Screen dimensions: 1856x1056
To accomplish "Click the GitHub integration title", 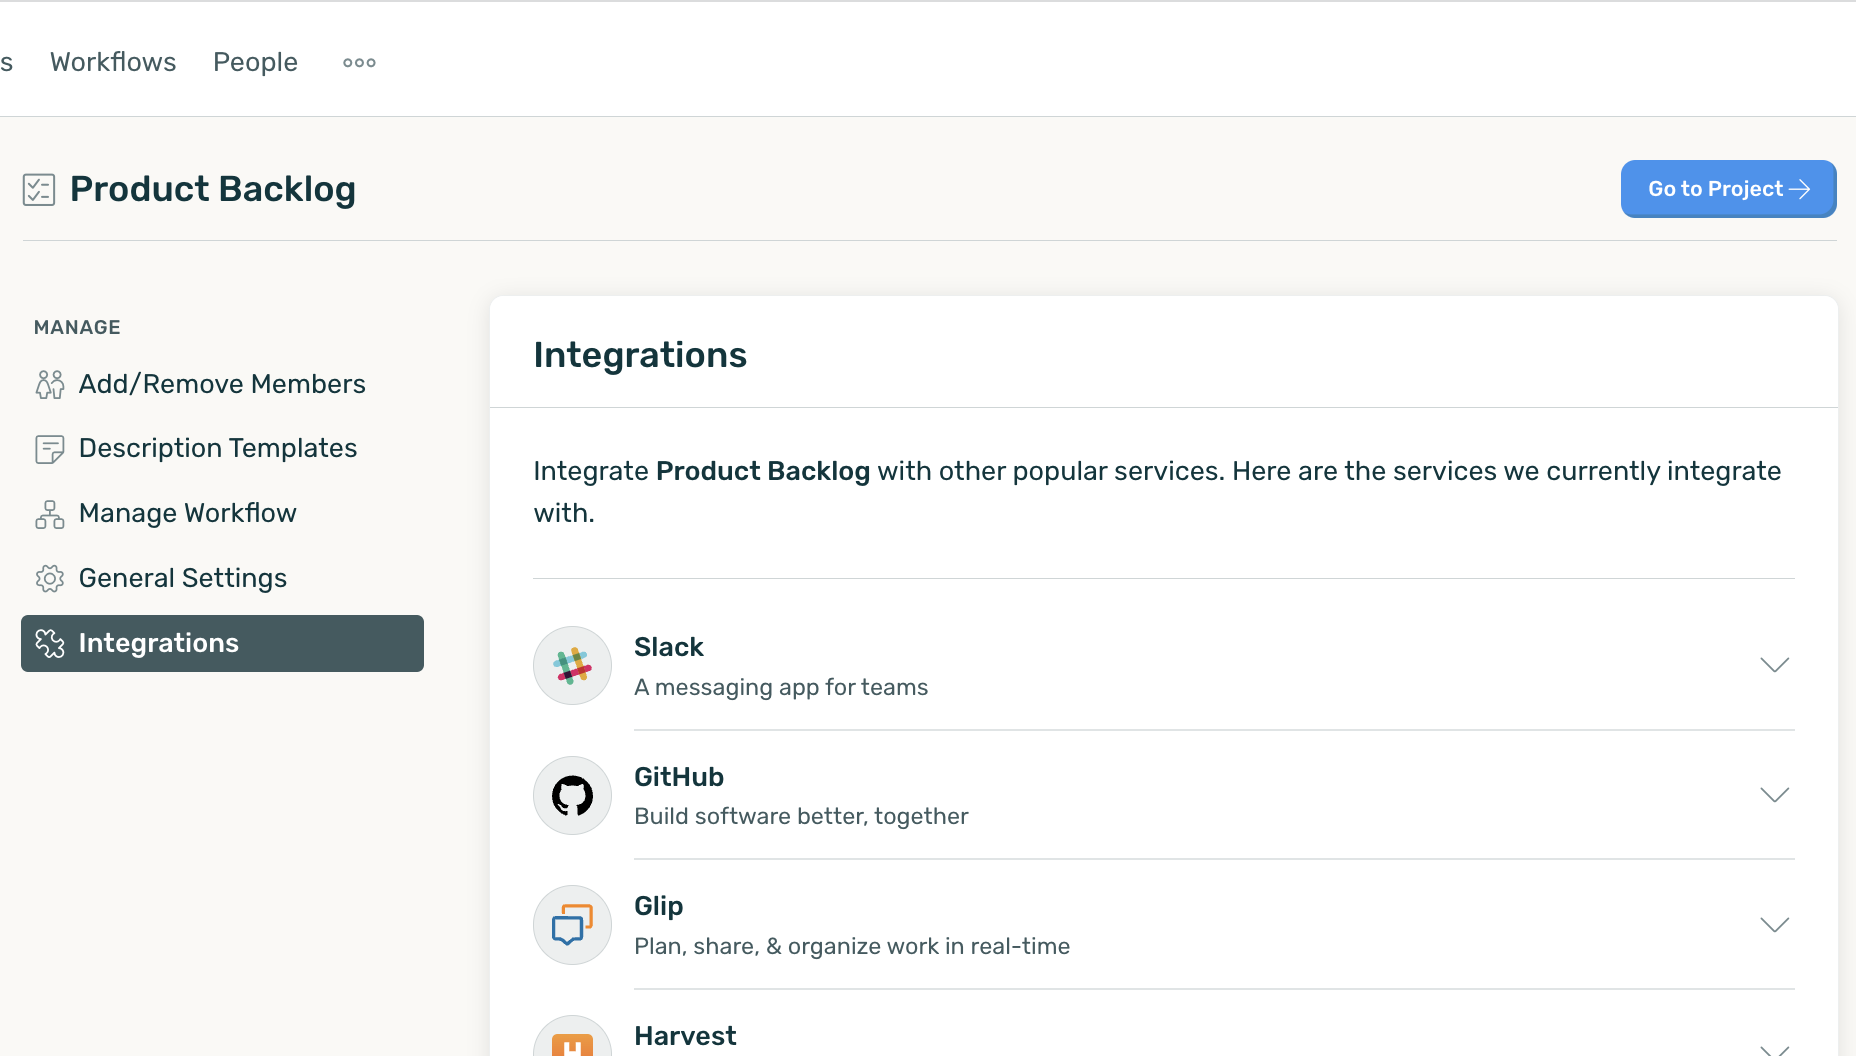I will pos(679,777).
